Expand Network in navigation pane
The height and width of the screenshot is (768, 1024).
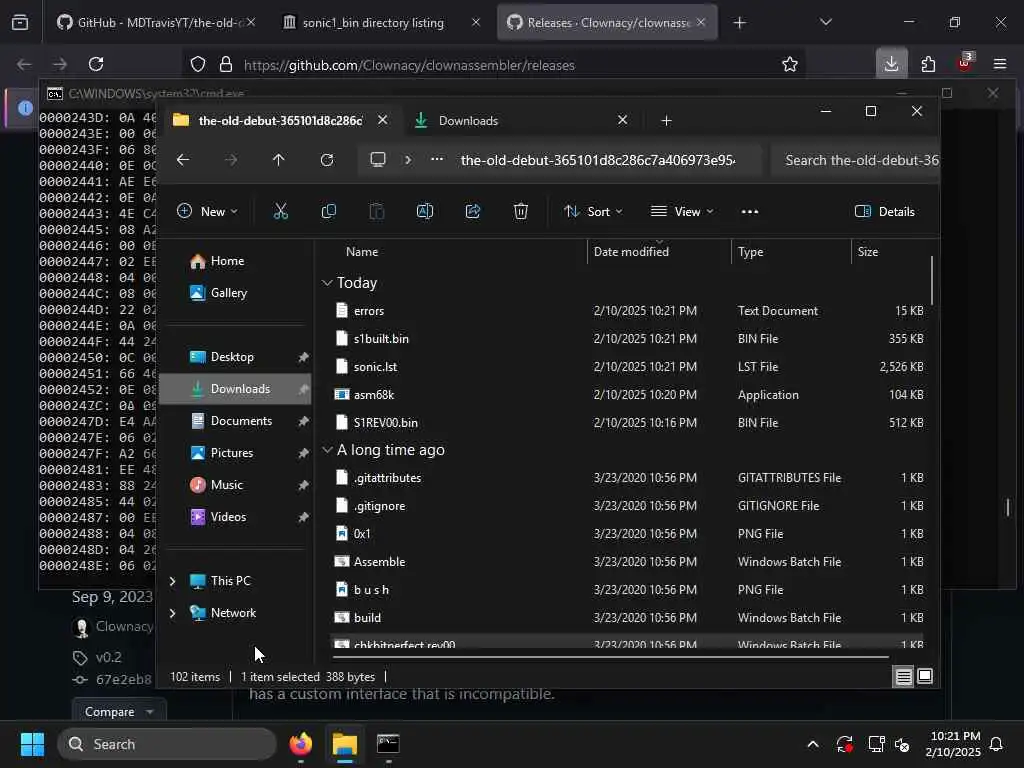click(172, 613)
